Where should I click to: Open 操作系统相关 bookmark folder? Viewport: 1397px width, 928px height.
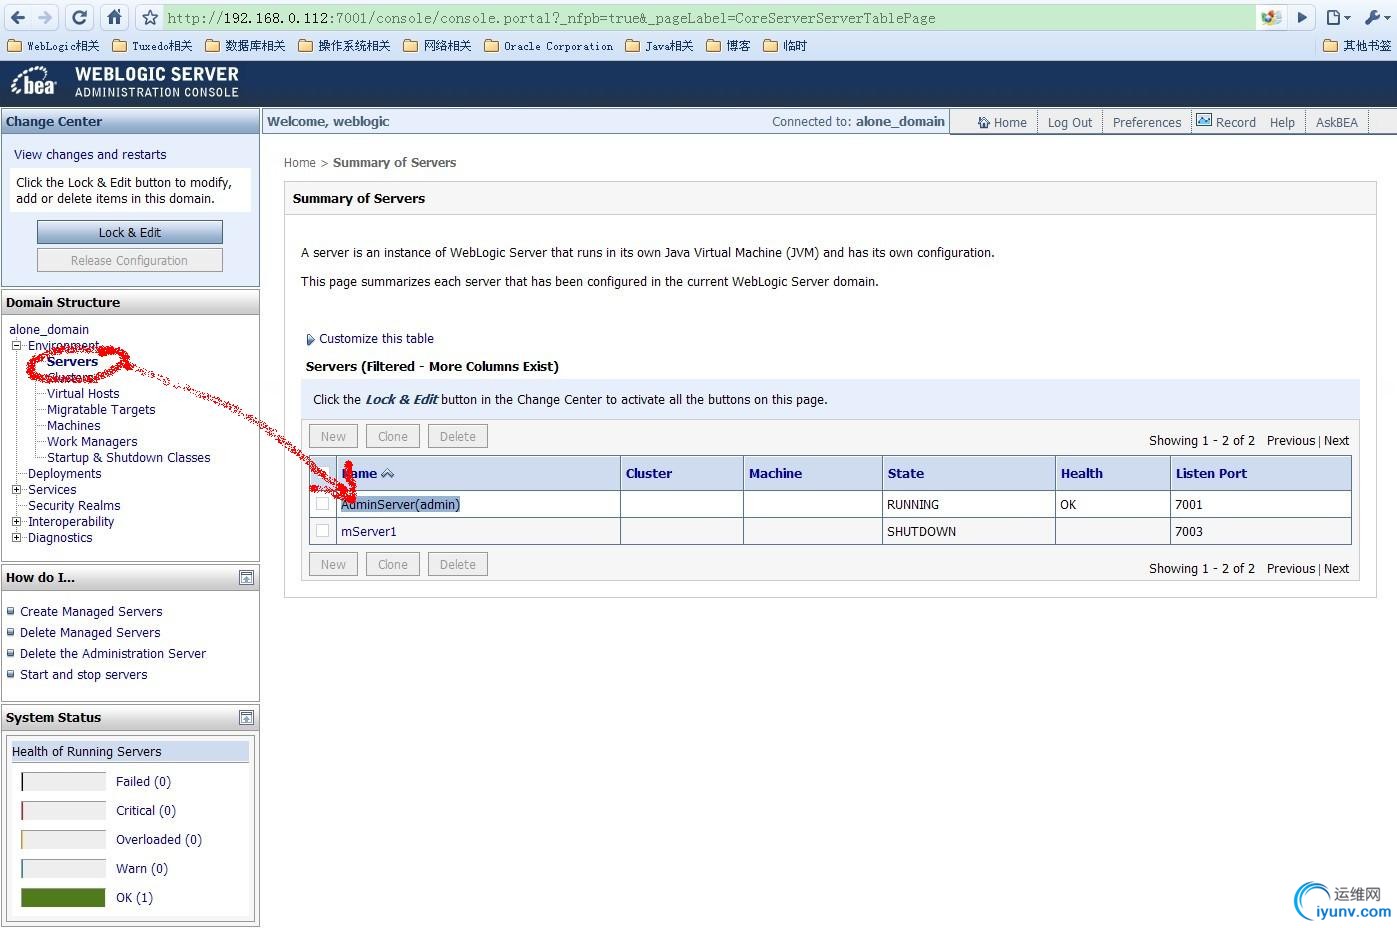click(344, 46)
